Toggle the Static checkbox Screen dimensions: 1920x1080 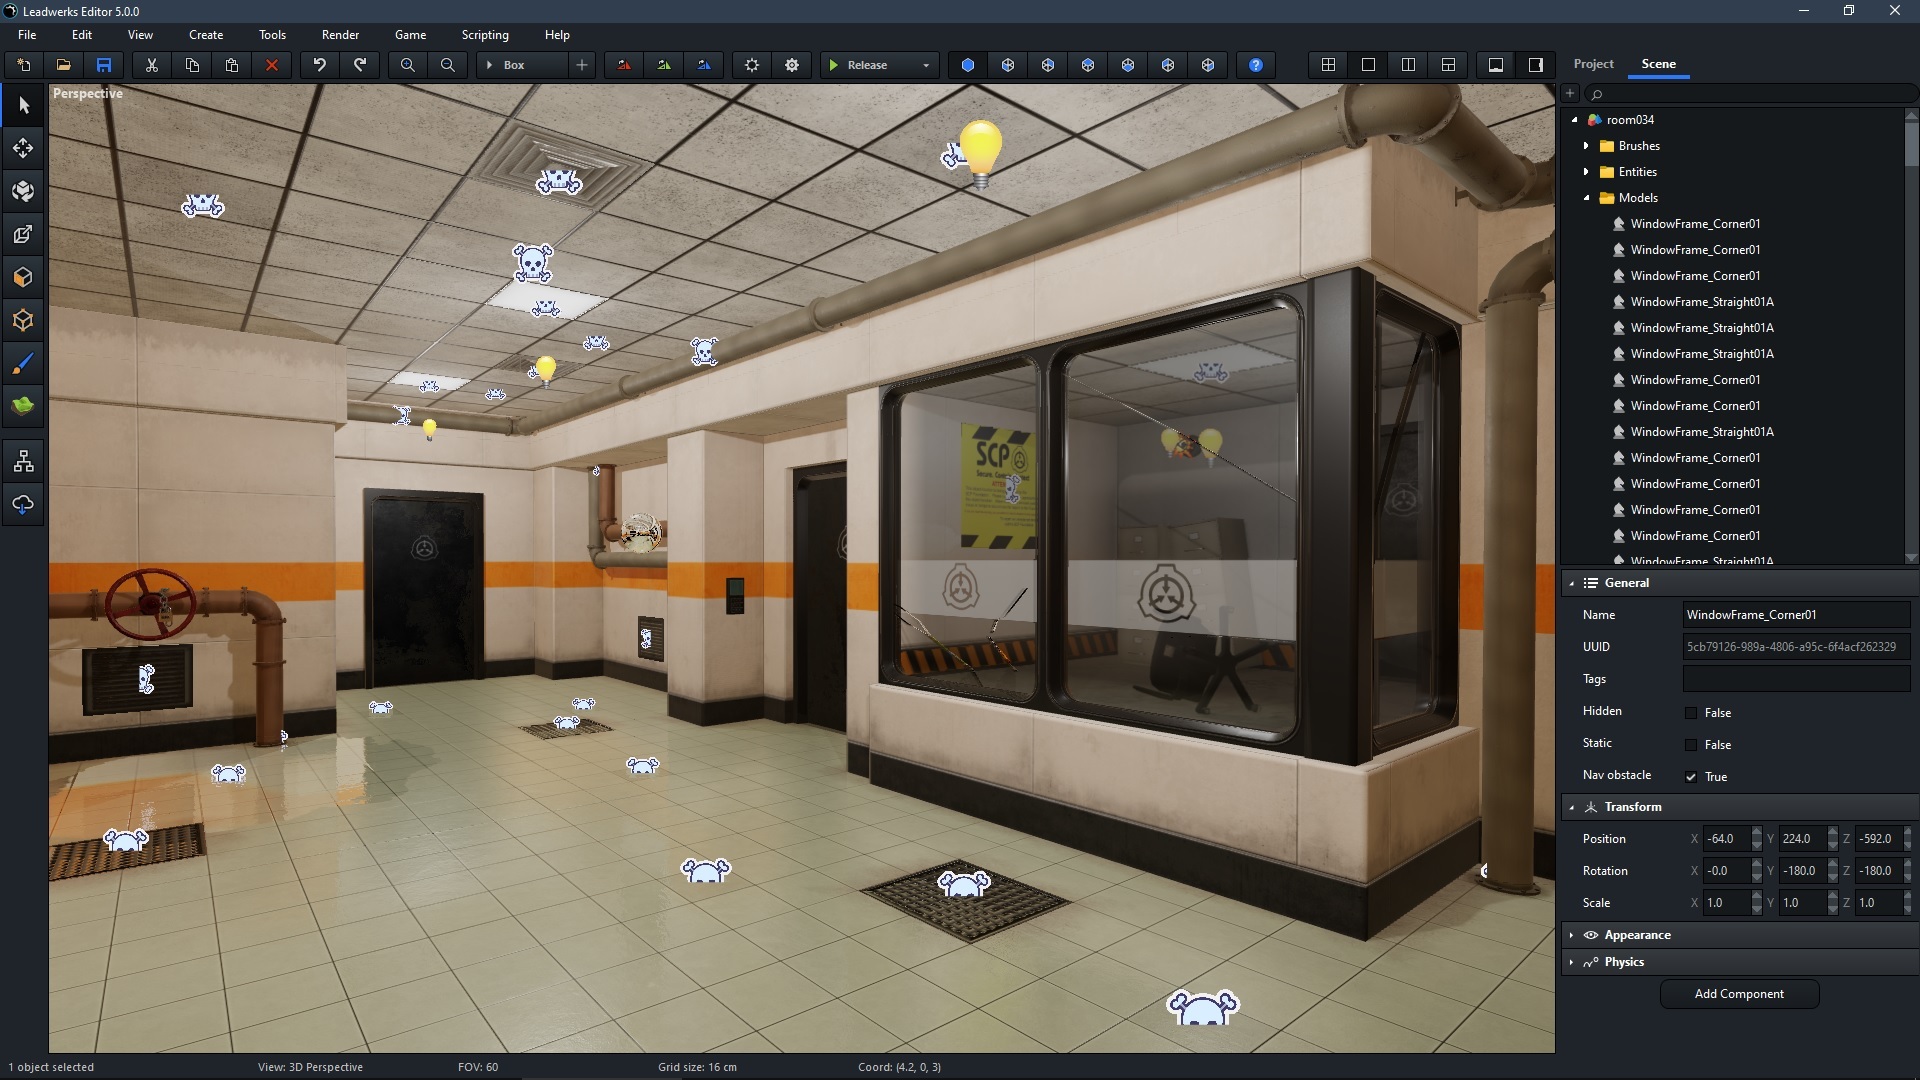tap(1691, 745)
